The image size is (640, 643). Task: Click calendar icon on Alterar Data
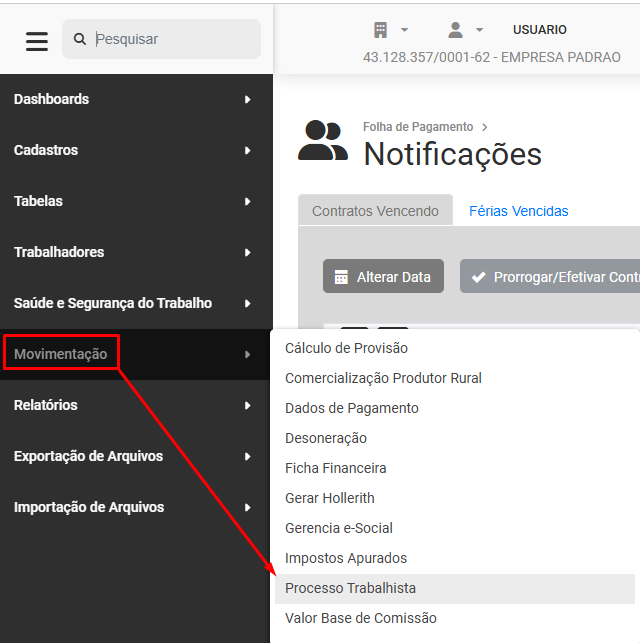pyautogui.click(x=341, y=277)
